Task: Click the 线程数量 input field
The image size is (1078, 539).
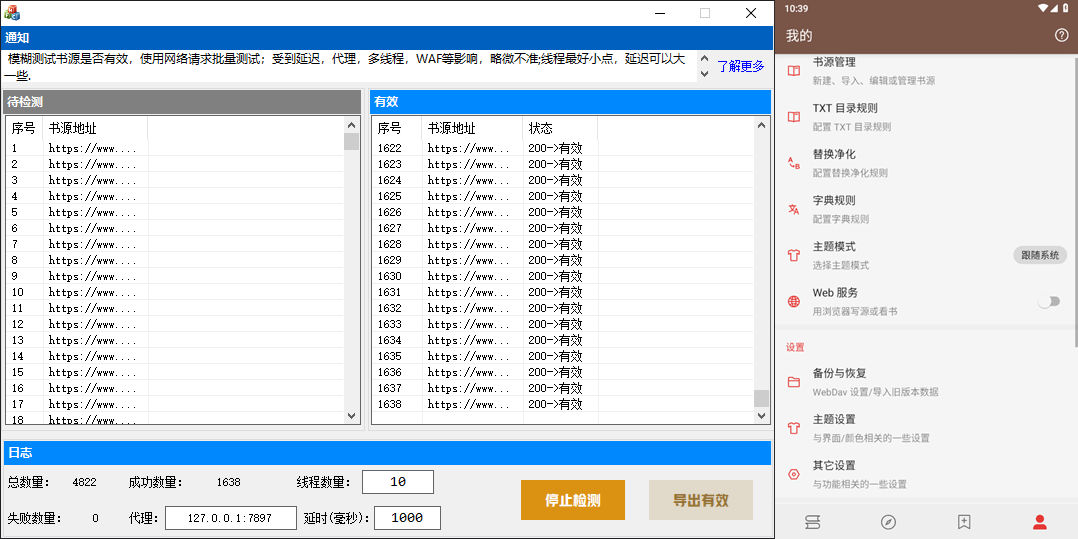Action: click(x=397, y=482)
